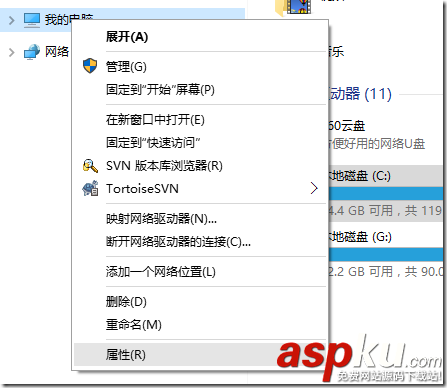447x388 pixels.
Task: Choose 固定到"快速访问" entry
Action: click(199, 143)
